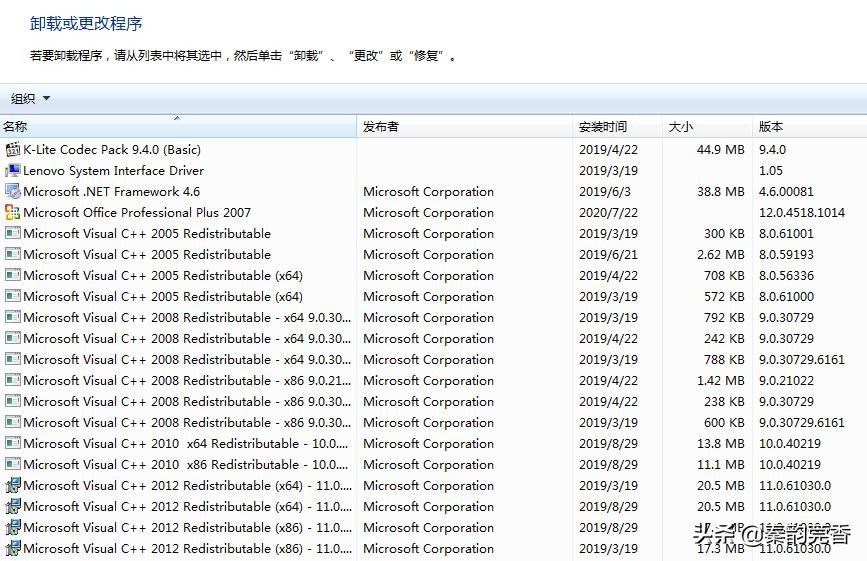
Task: Sort the list by the 安装时间 column header
Action: [617, 127]
